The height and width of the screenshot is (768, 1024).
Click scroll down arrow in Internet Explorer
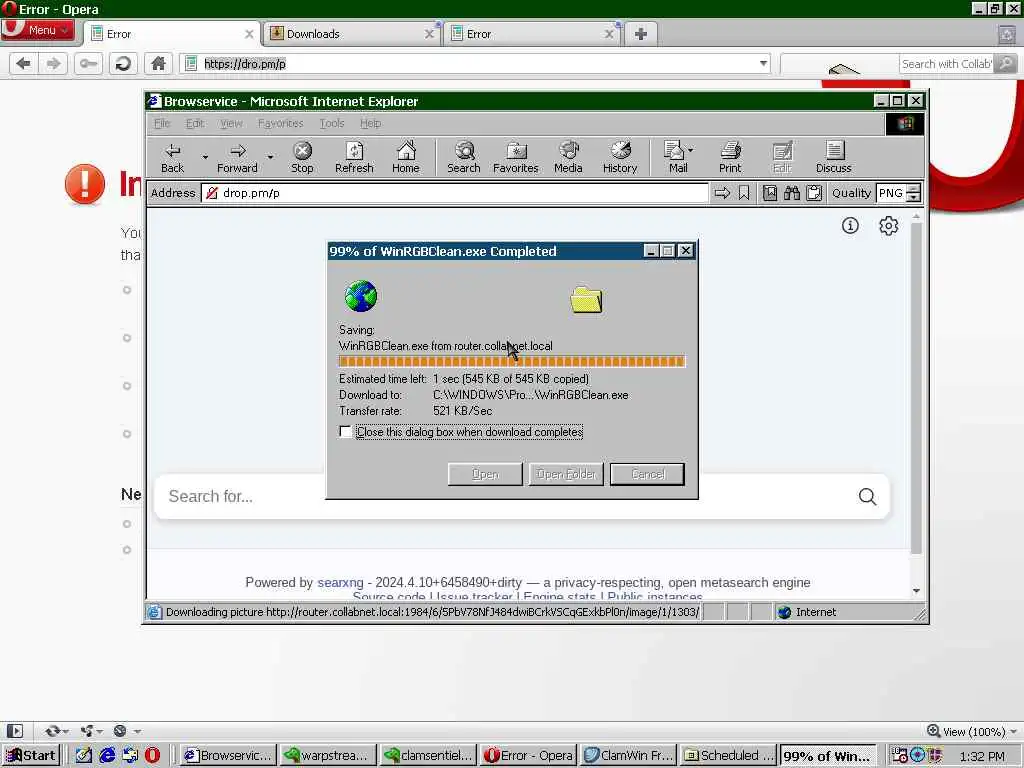click(916, 590)
